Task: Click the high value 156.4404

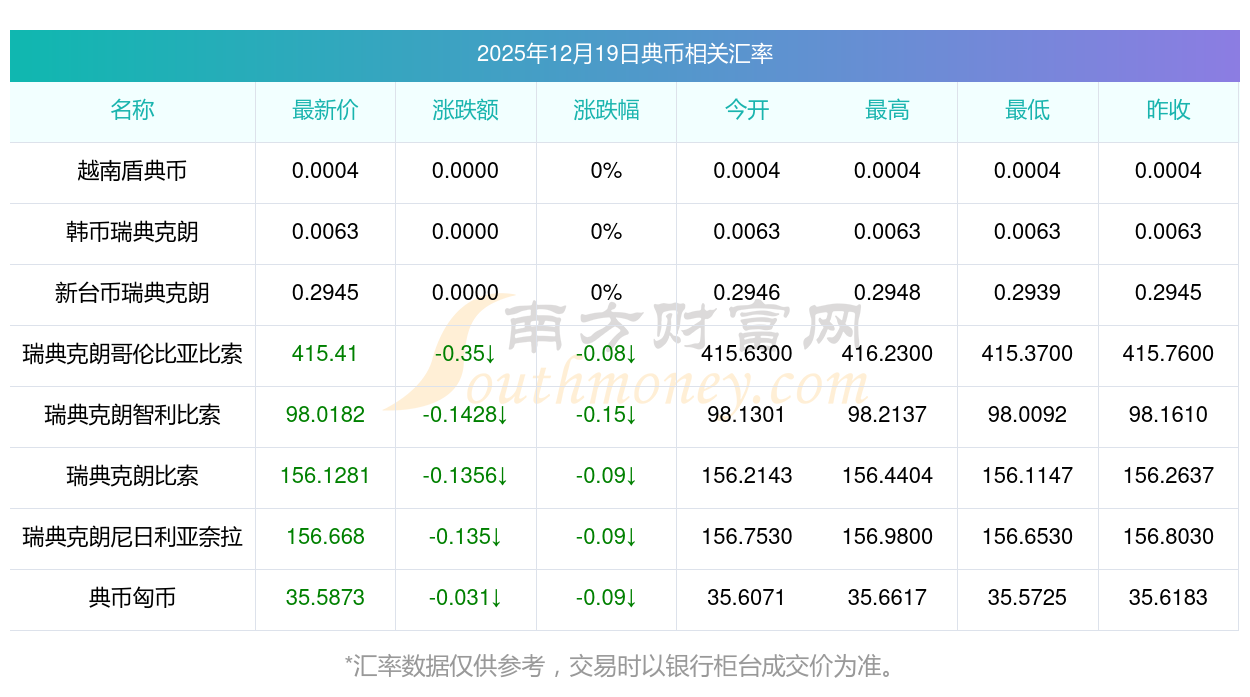Action: (887, 476)
